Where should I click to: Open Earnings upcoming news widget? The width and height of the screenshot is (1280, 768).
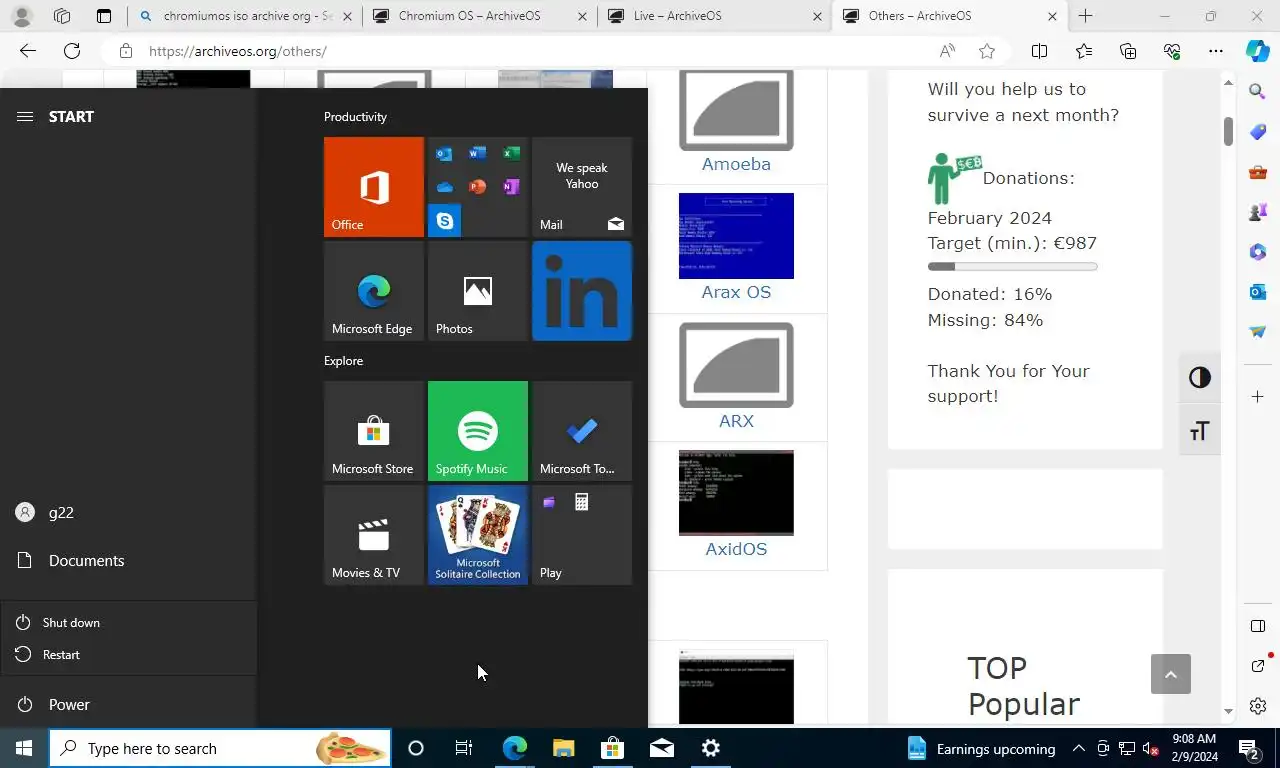pyautogui.click(x=982, y=748)
